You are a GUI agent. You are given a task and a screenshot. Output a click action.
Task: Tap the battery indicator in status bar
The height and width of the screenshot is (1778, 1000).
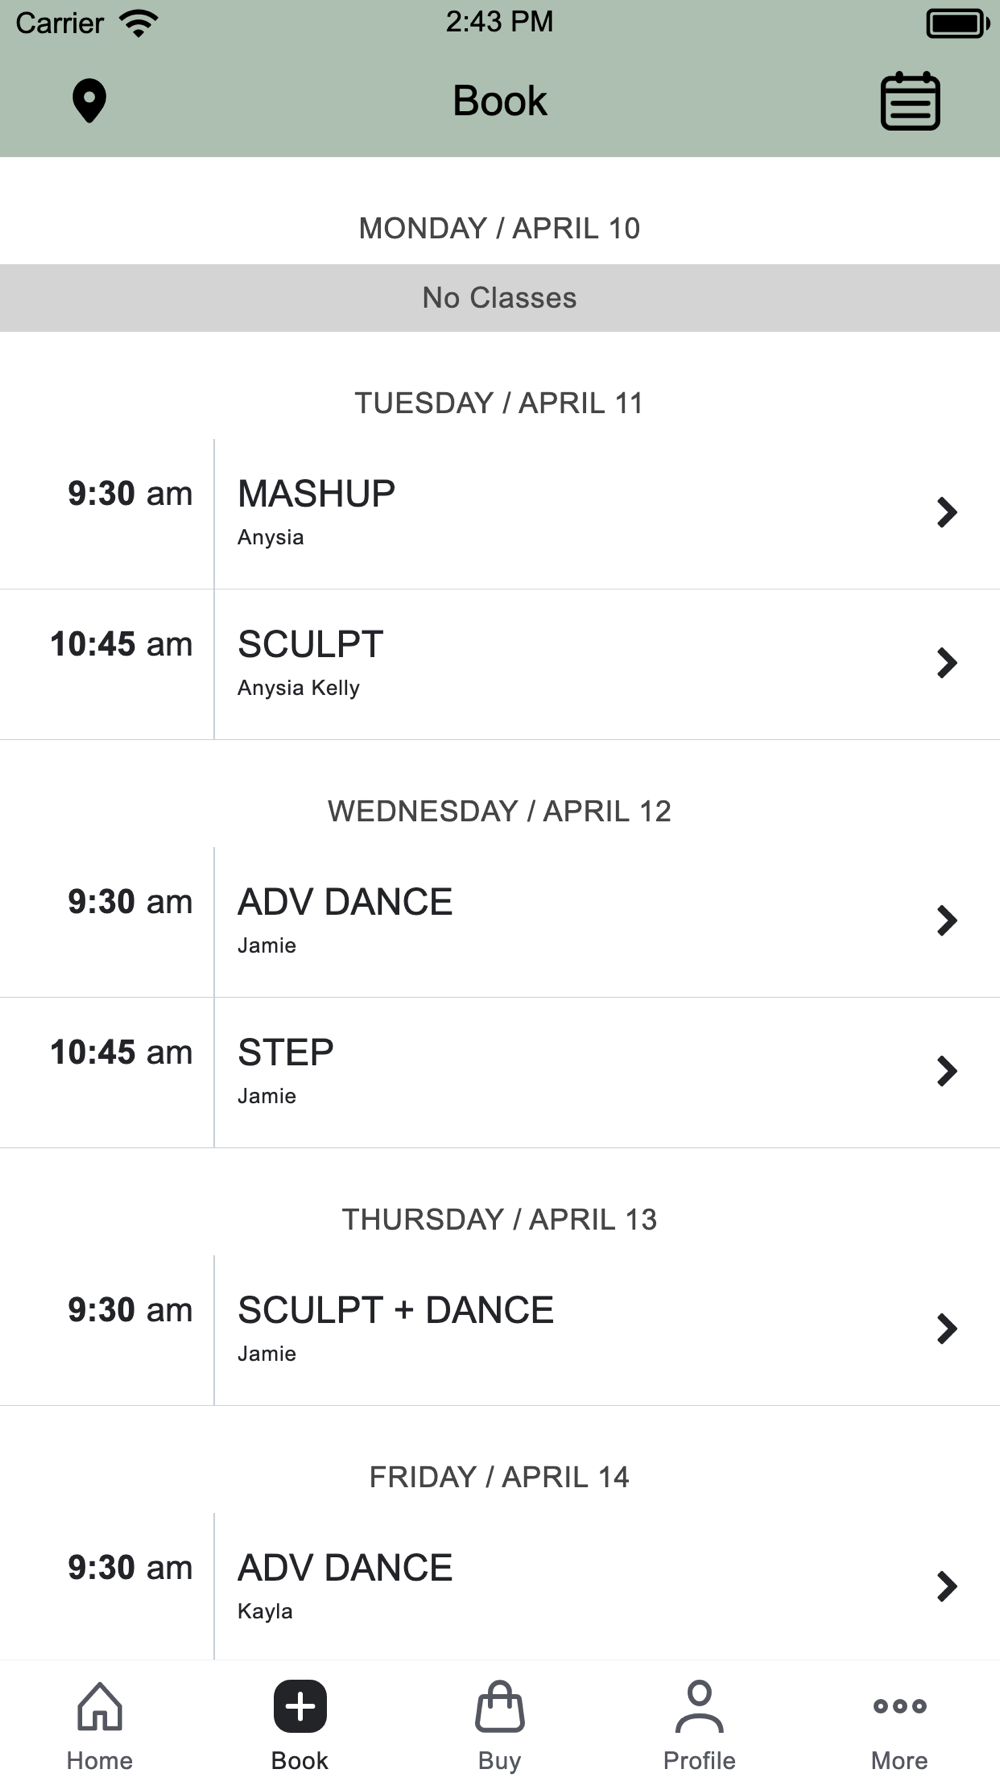(x=957, y=23)
